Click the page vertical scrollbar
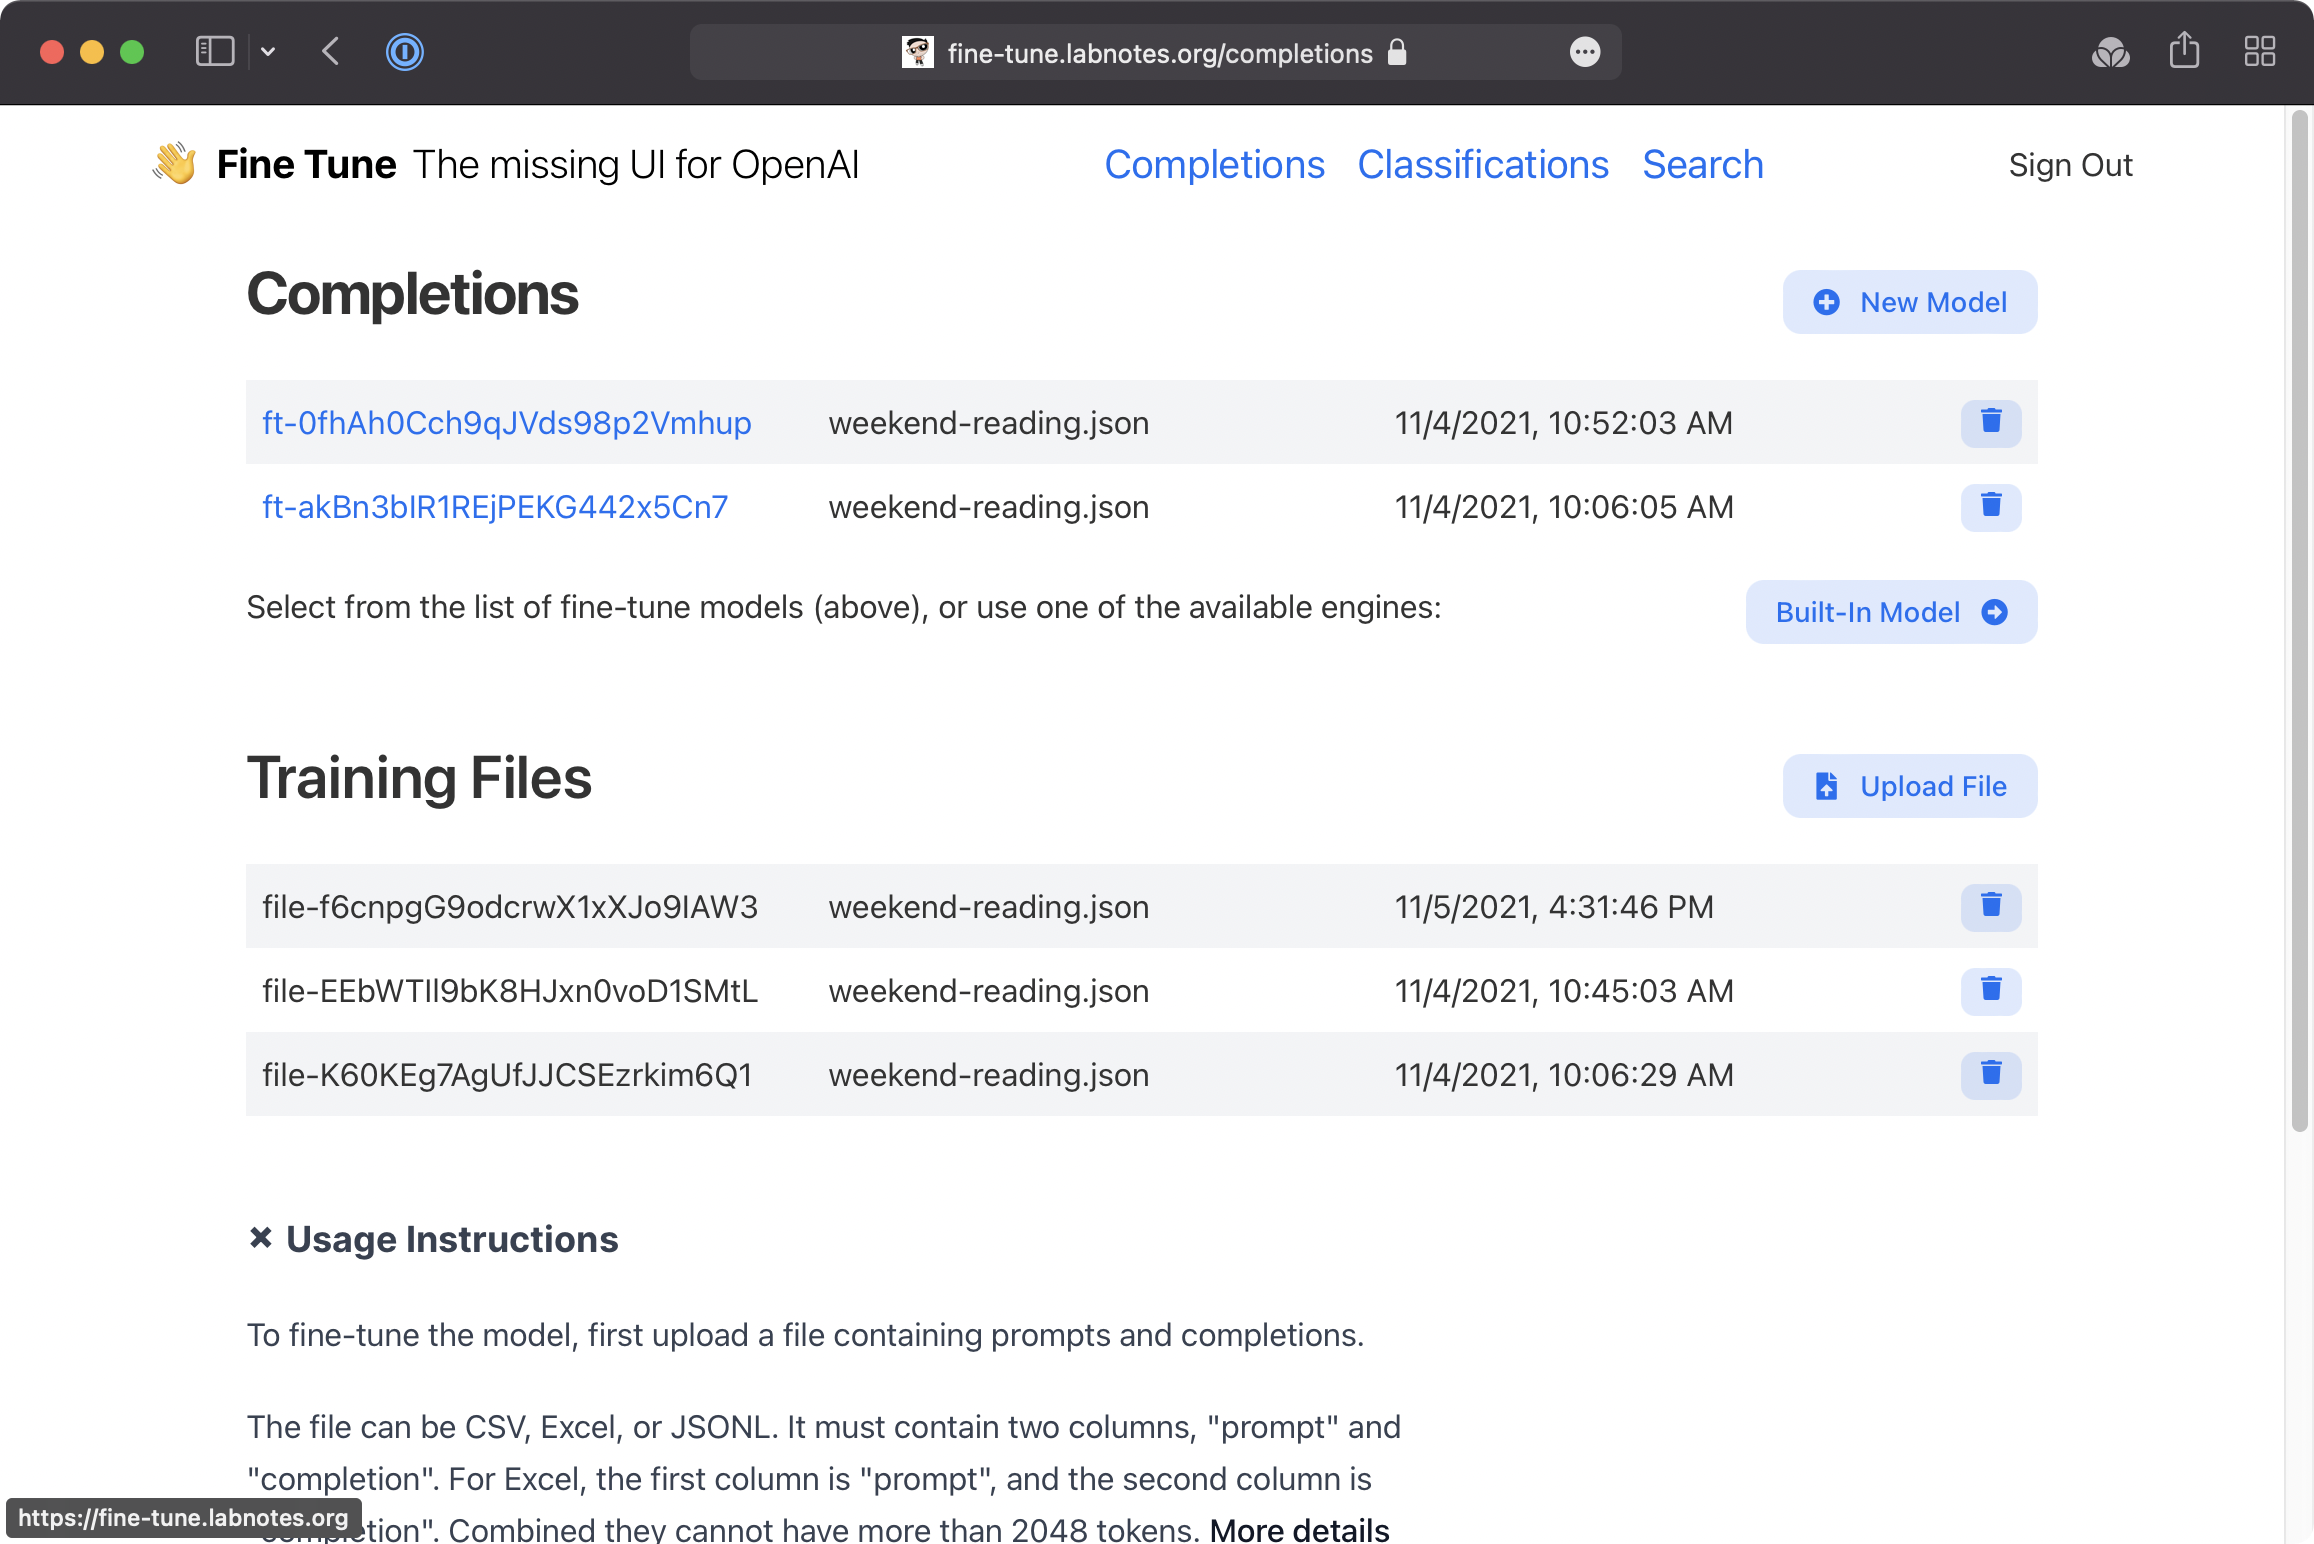 pyautogui.click(x=2299, y=620)
